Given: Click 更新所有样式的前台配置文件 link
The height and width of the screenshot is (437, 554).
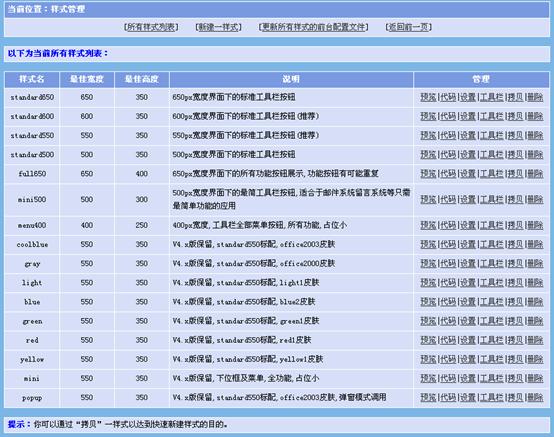Looking at the screenshot, I should pos(313,27).
